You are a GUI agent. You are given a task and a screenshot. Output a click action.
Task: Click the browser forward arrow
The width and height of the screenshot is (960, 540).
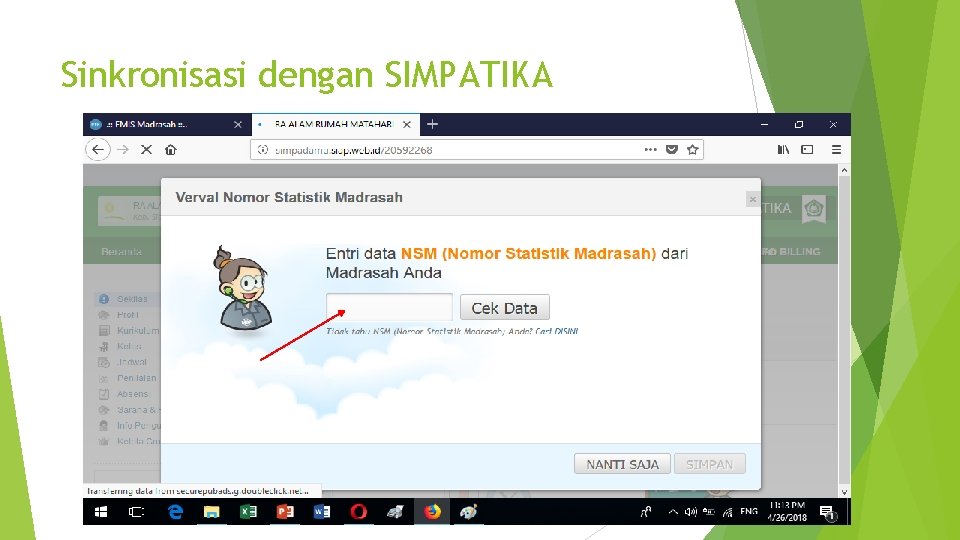click(123, 149)
